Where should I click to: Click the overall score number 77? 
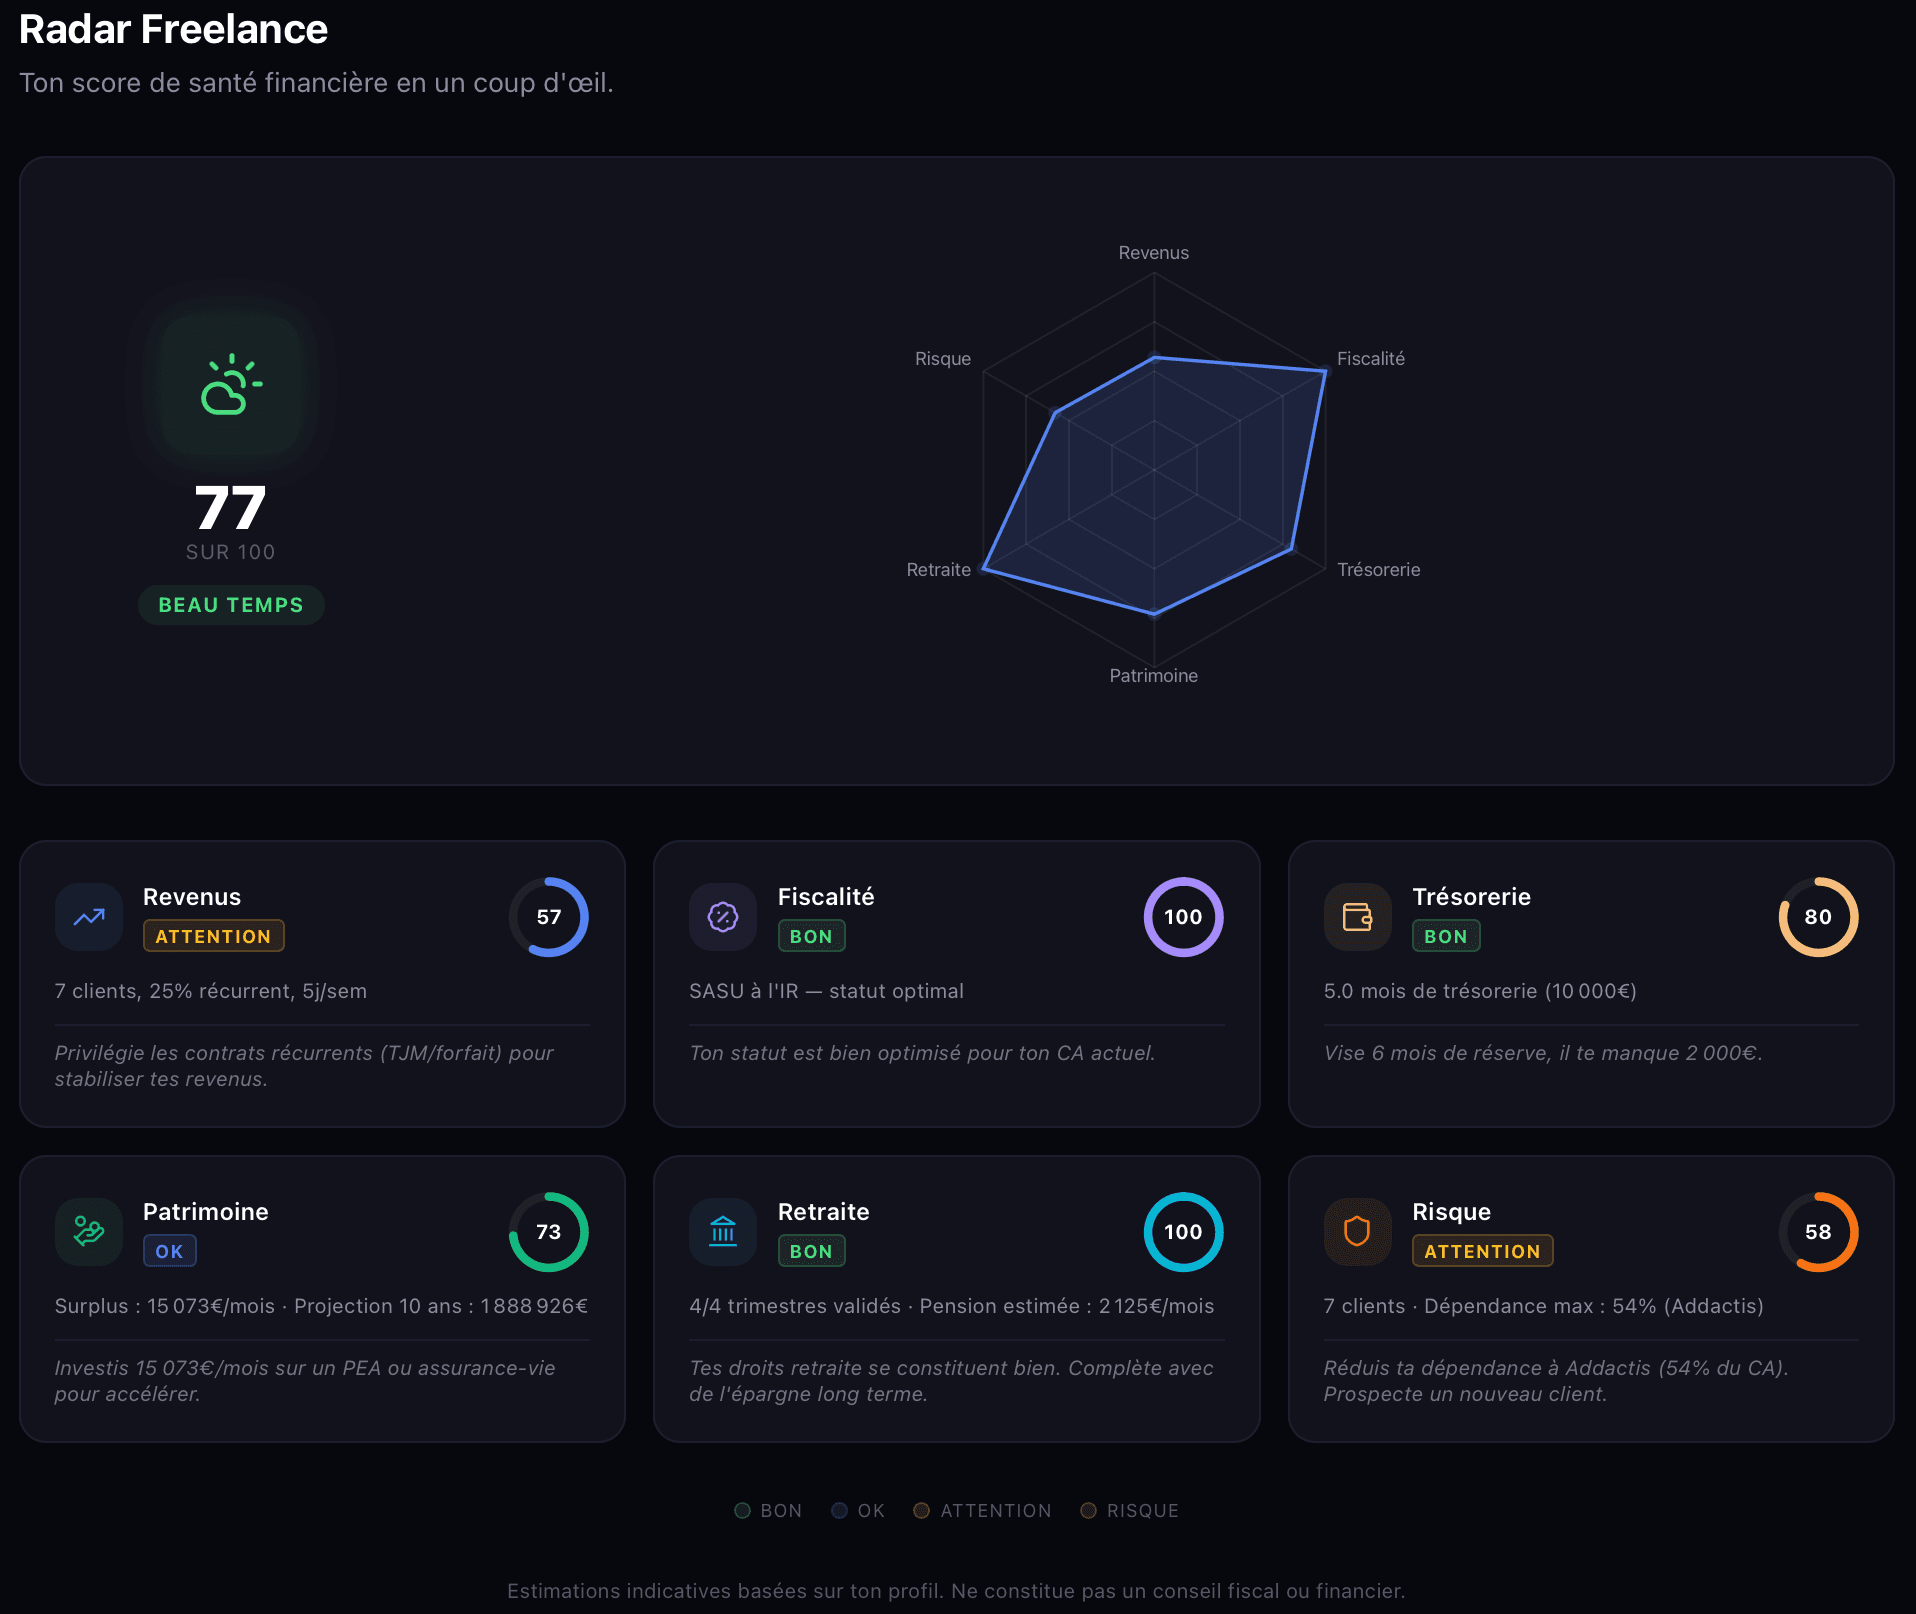pos(230,508)
